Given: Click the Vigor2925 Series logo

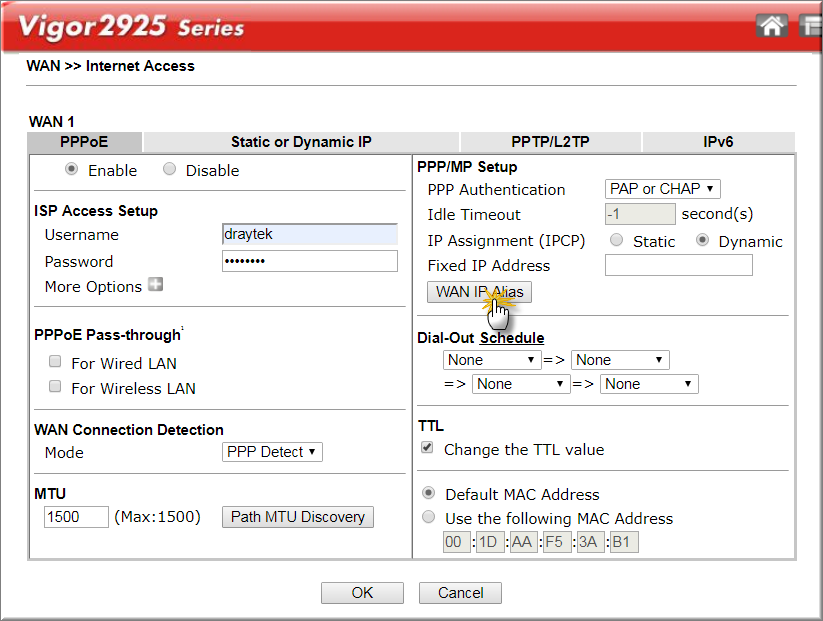Looking at the screenshot, I should [131, 26].
